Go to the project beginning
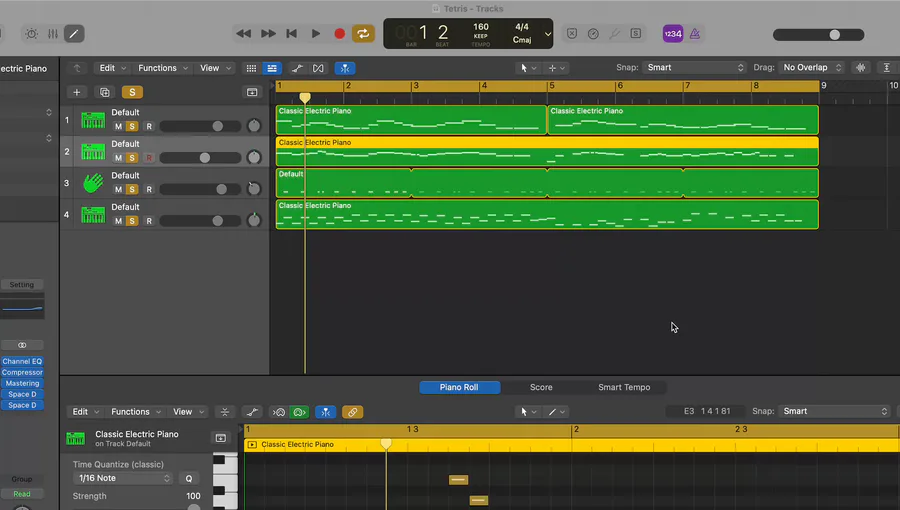The image size is (900, 510). coord(292,34)
